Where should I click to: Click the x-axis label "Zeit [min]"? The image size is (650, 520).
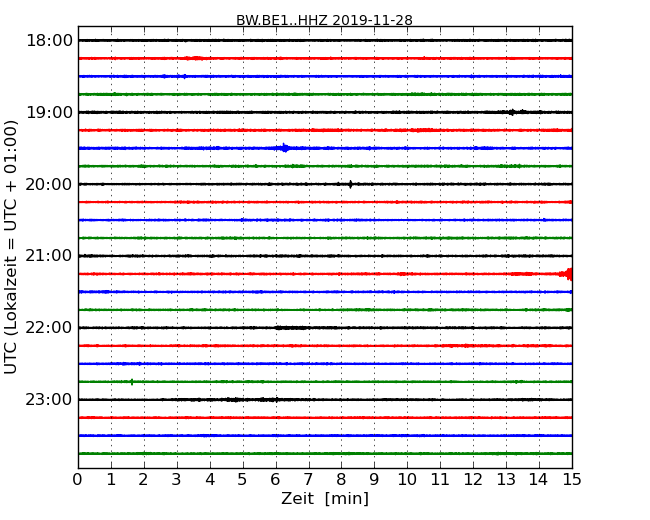coord(325,498)
